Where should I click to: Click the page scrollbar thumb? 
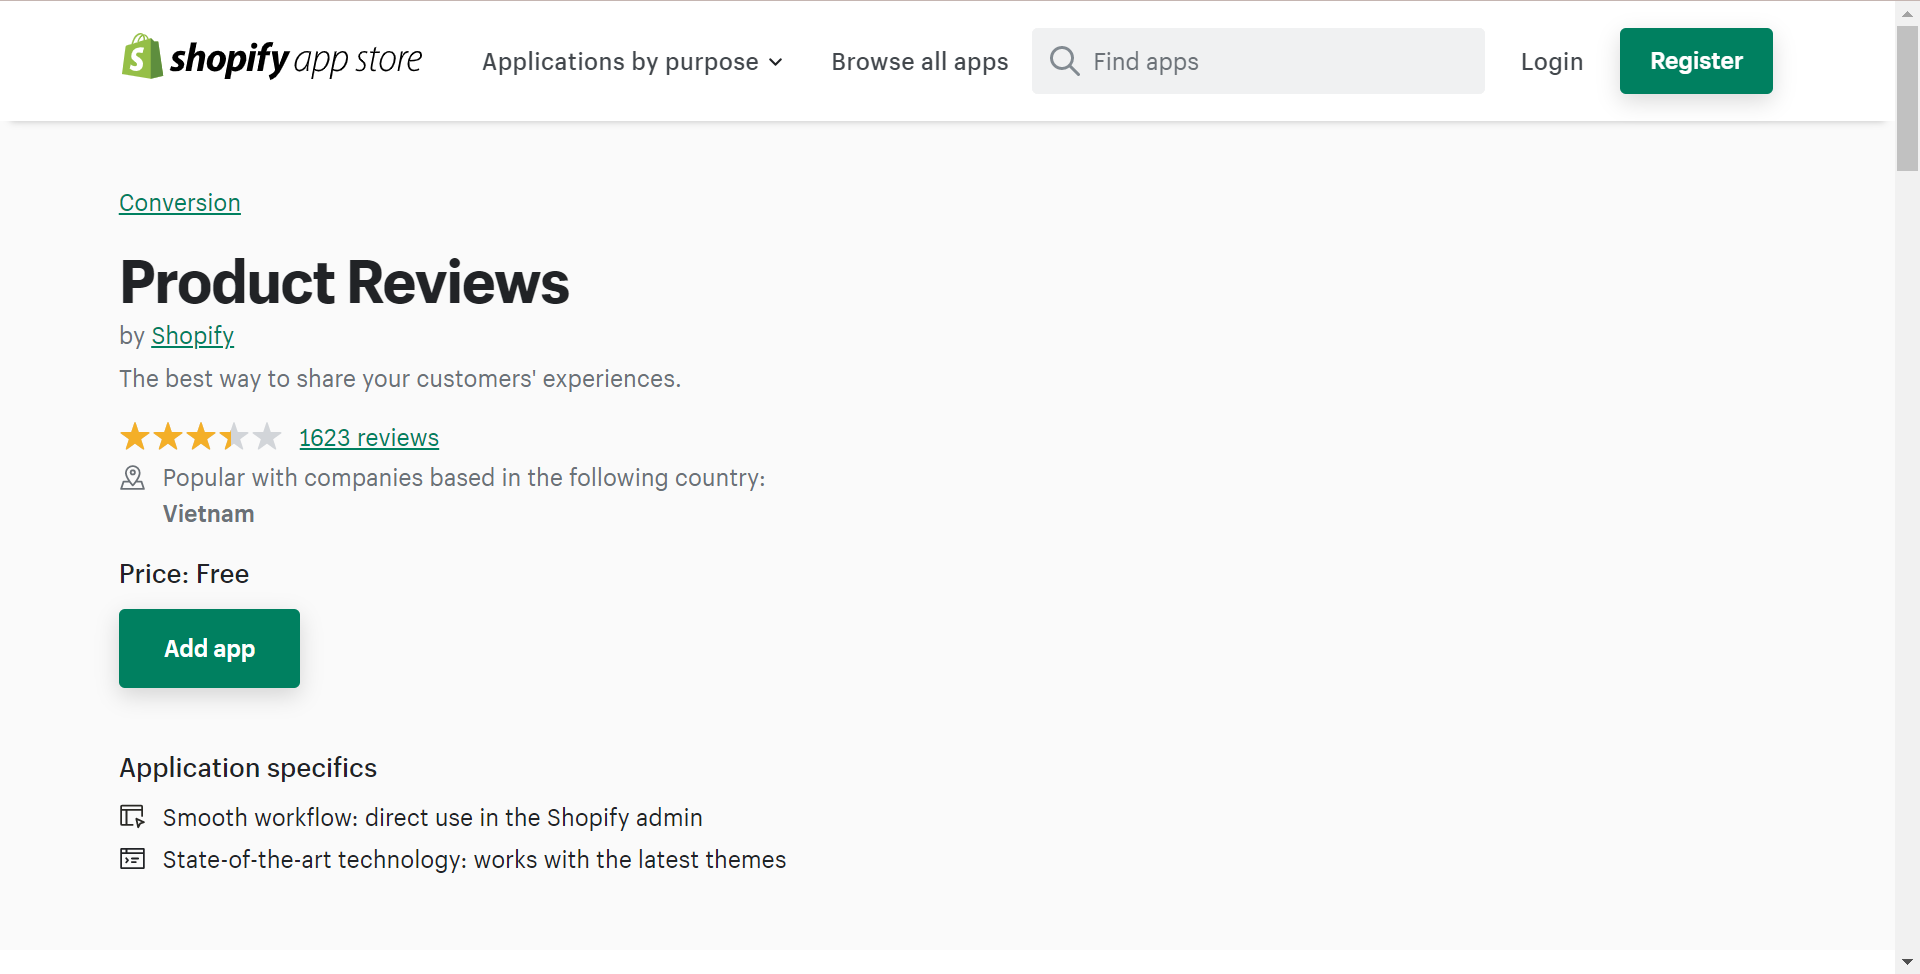pyautogui.click(x=1907, y=98)
